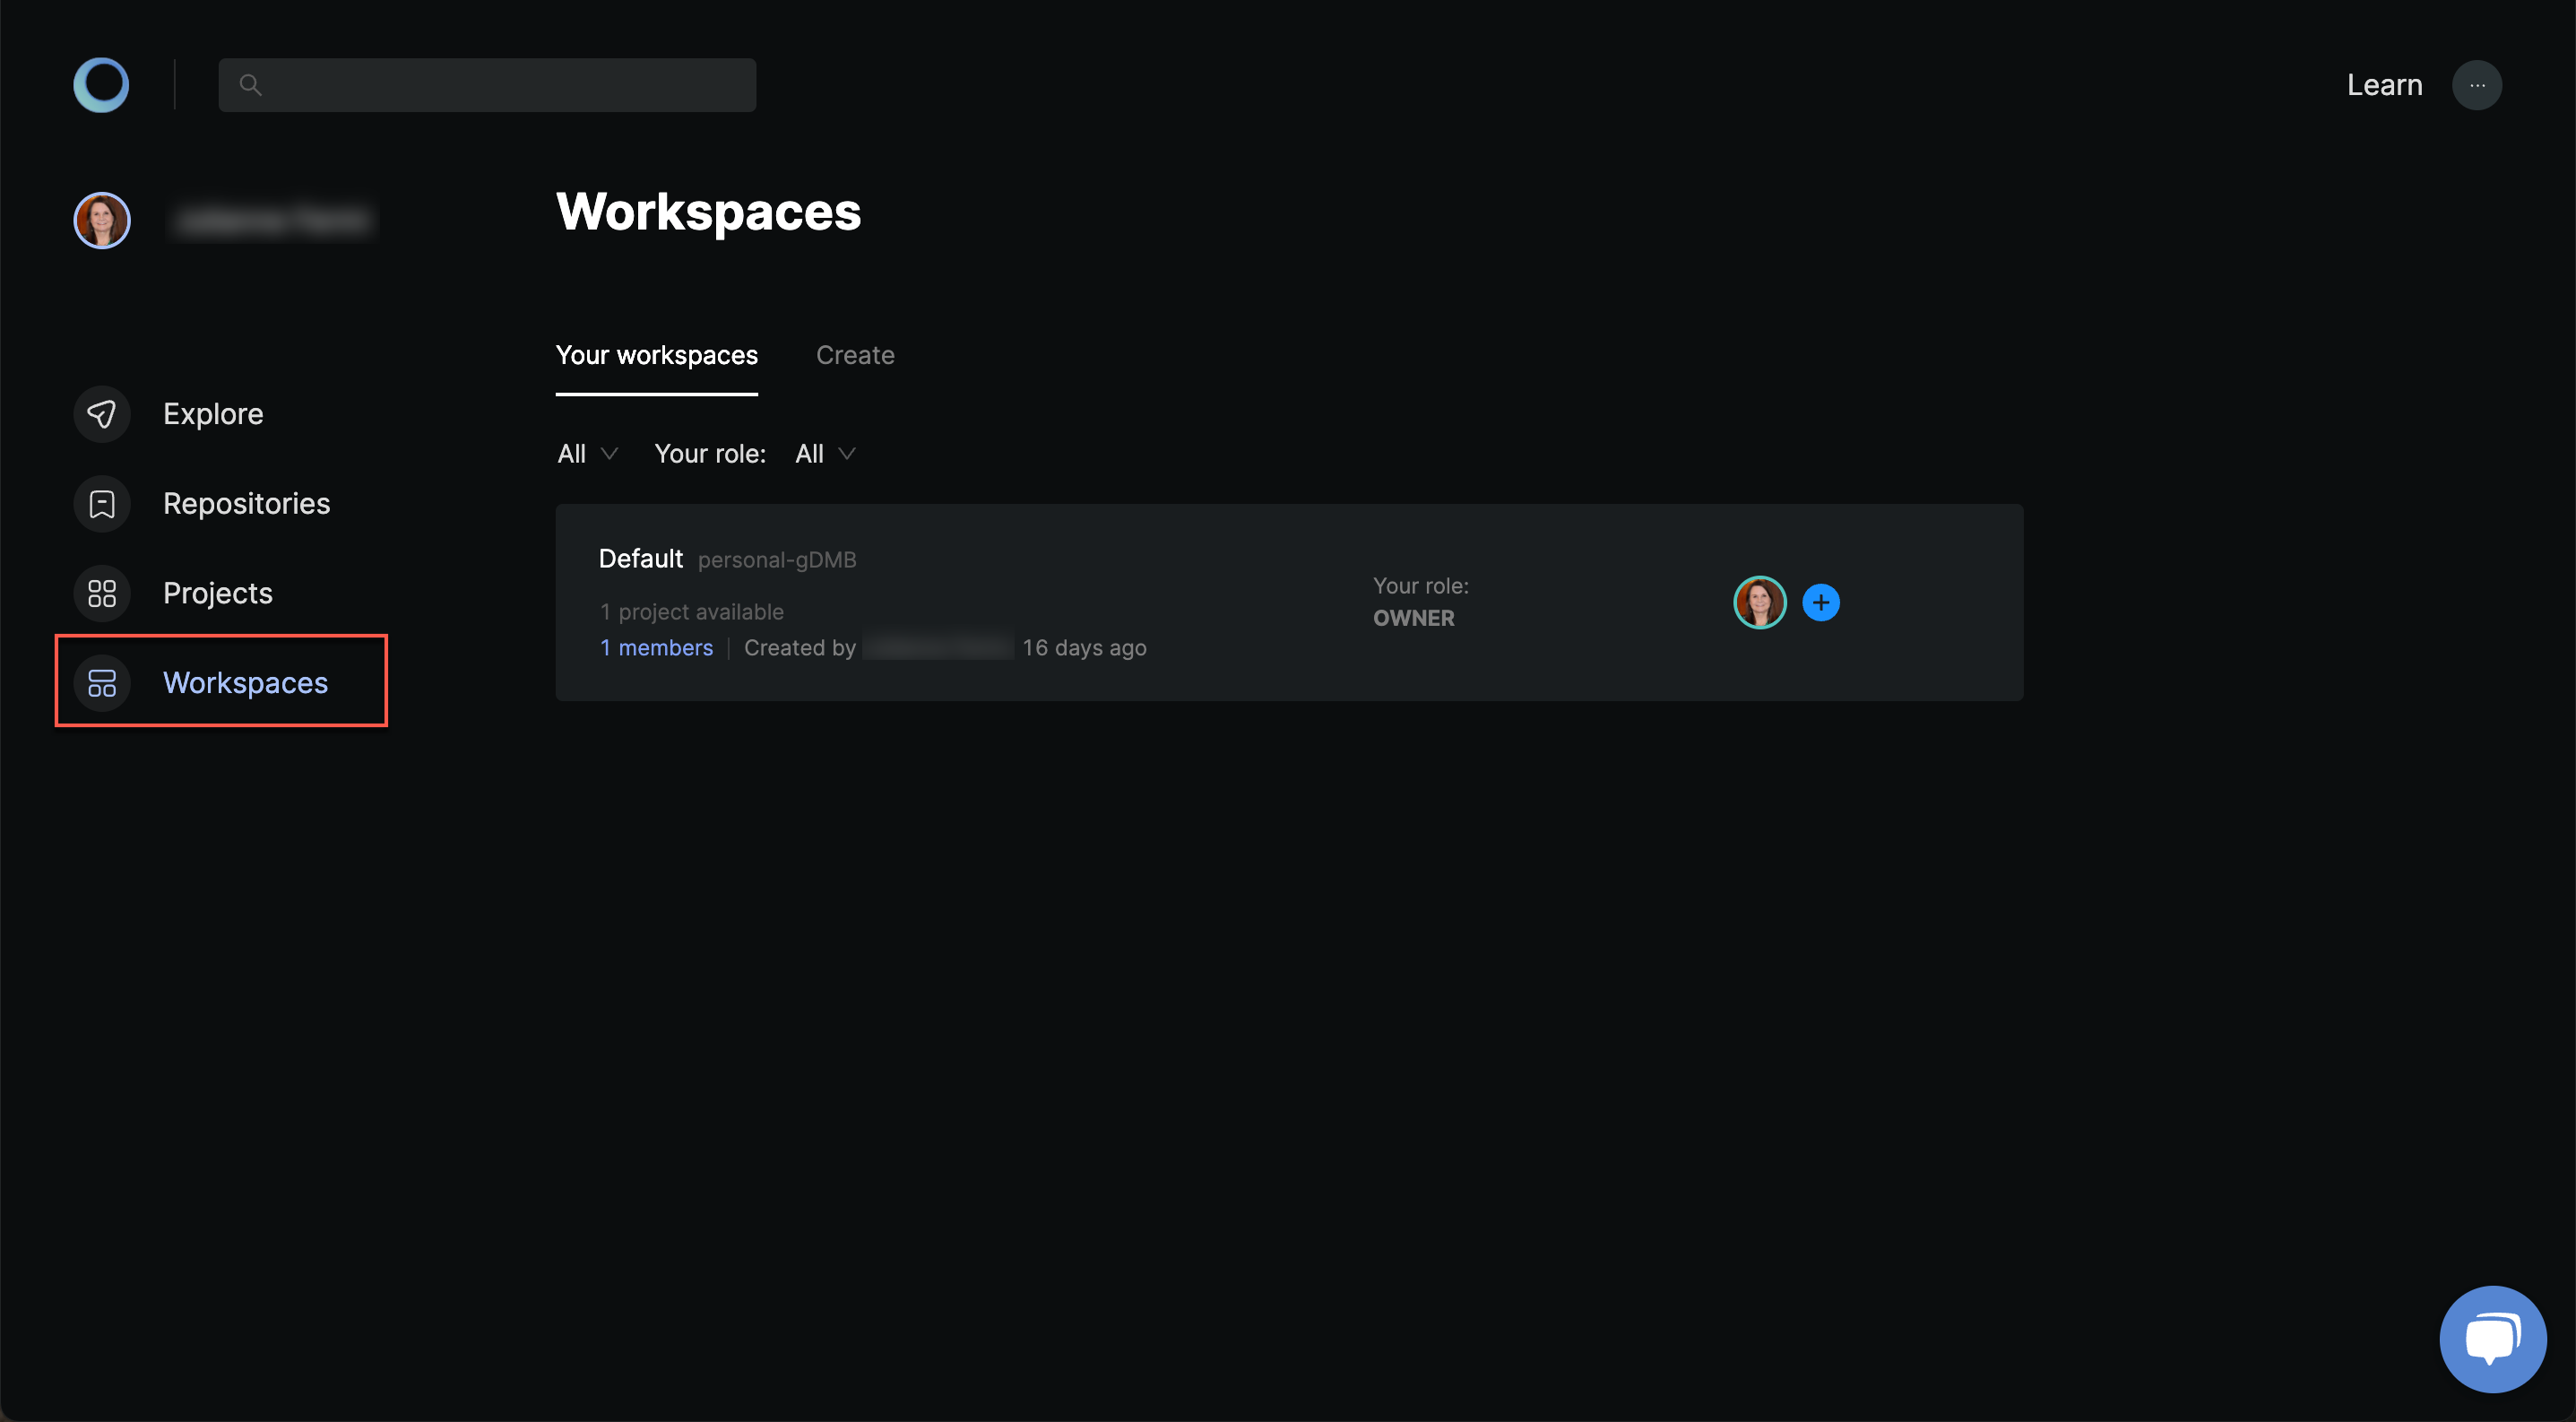2576x1422 pixels.
Task: Click the Learn navigation link
Action: [2385, 82]
